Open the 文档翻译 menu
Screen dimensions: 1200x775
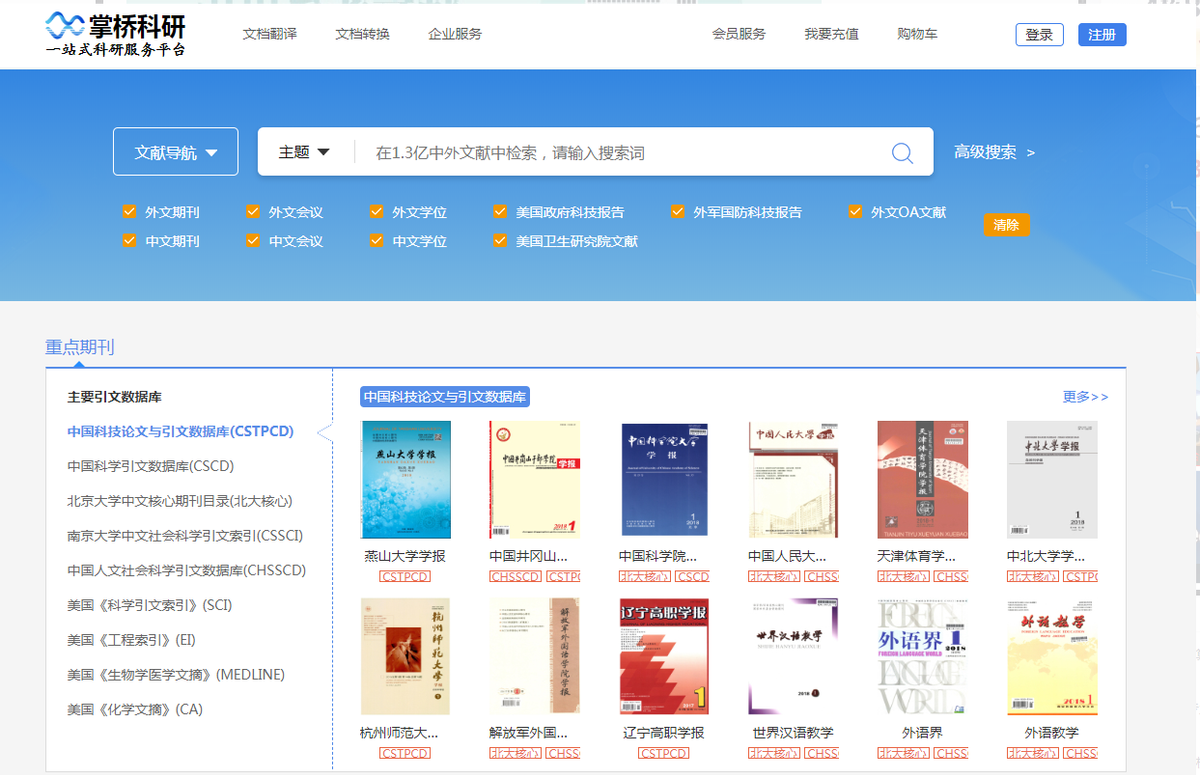(269, 34)
